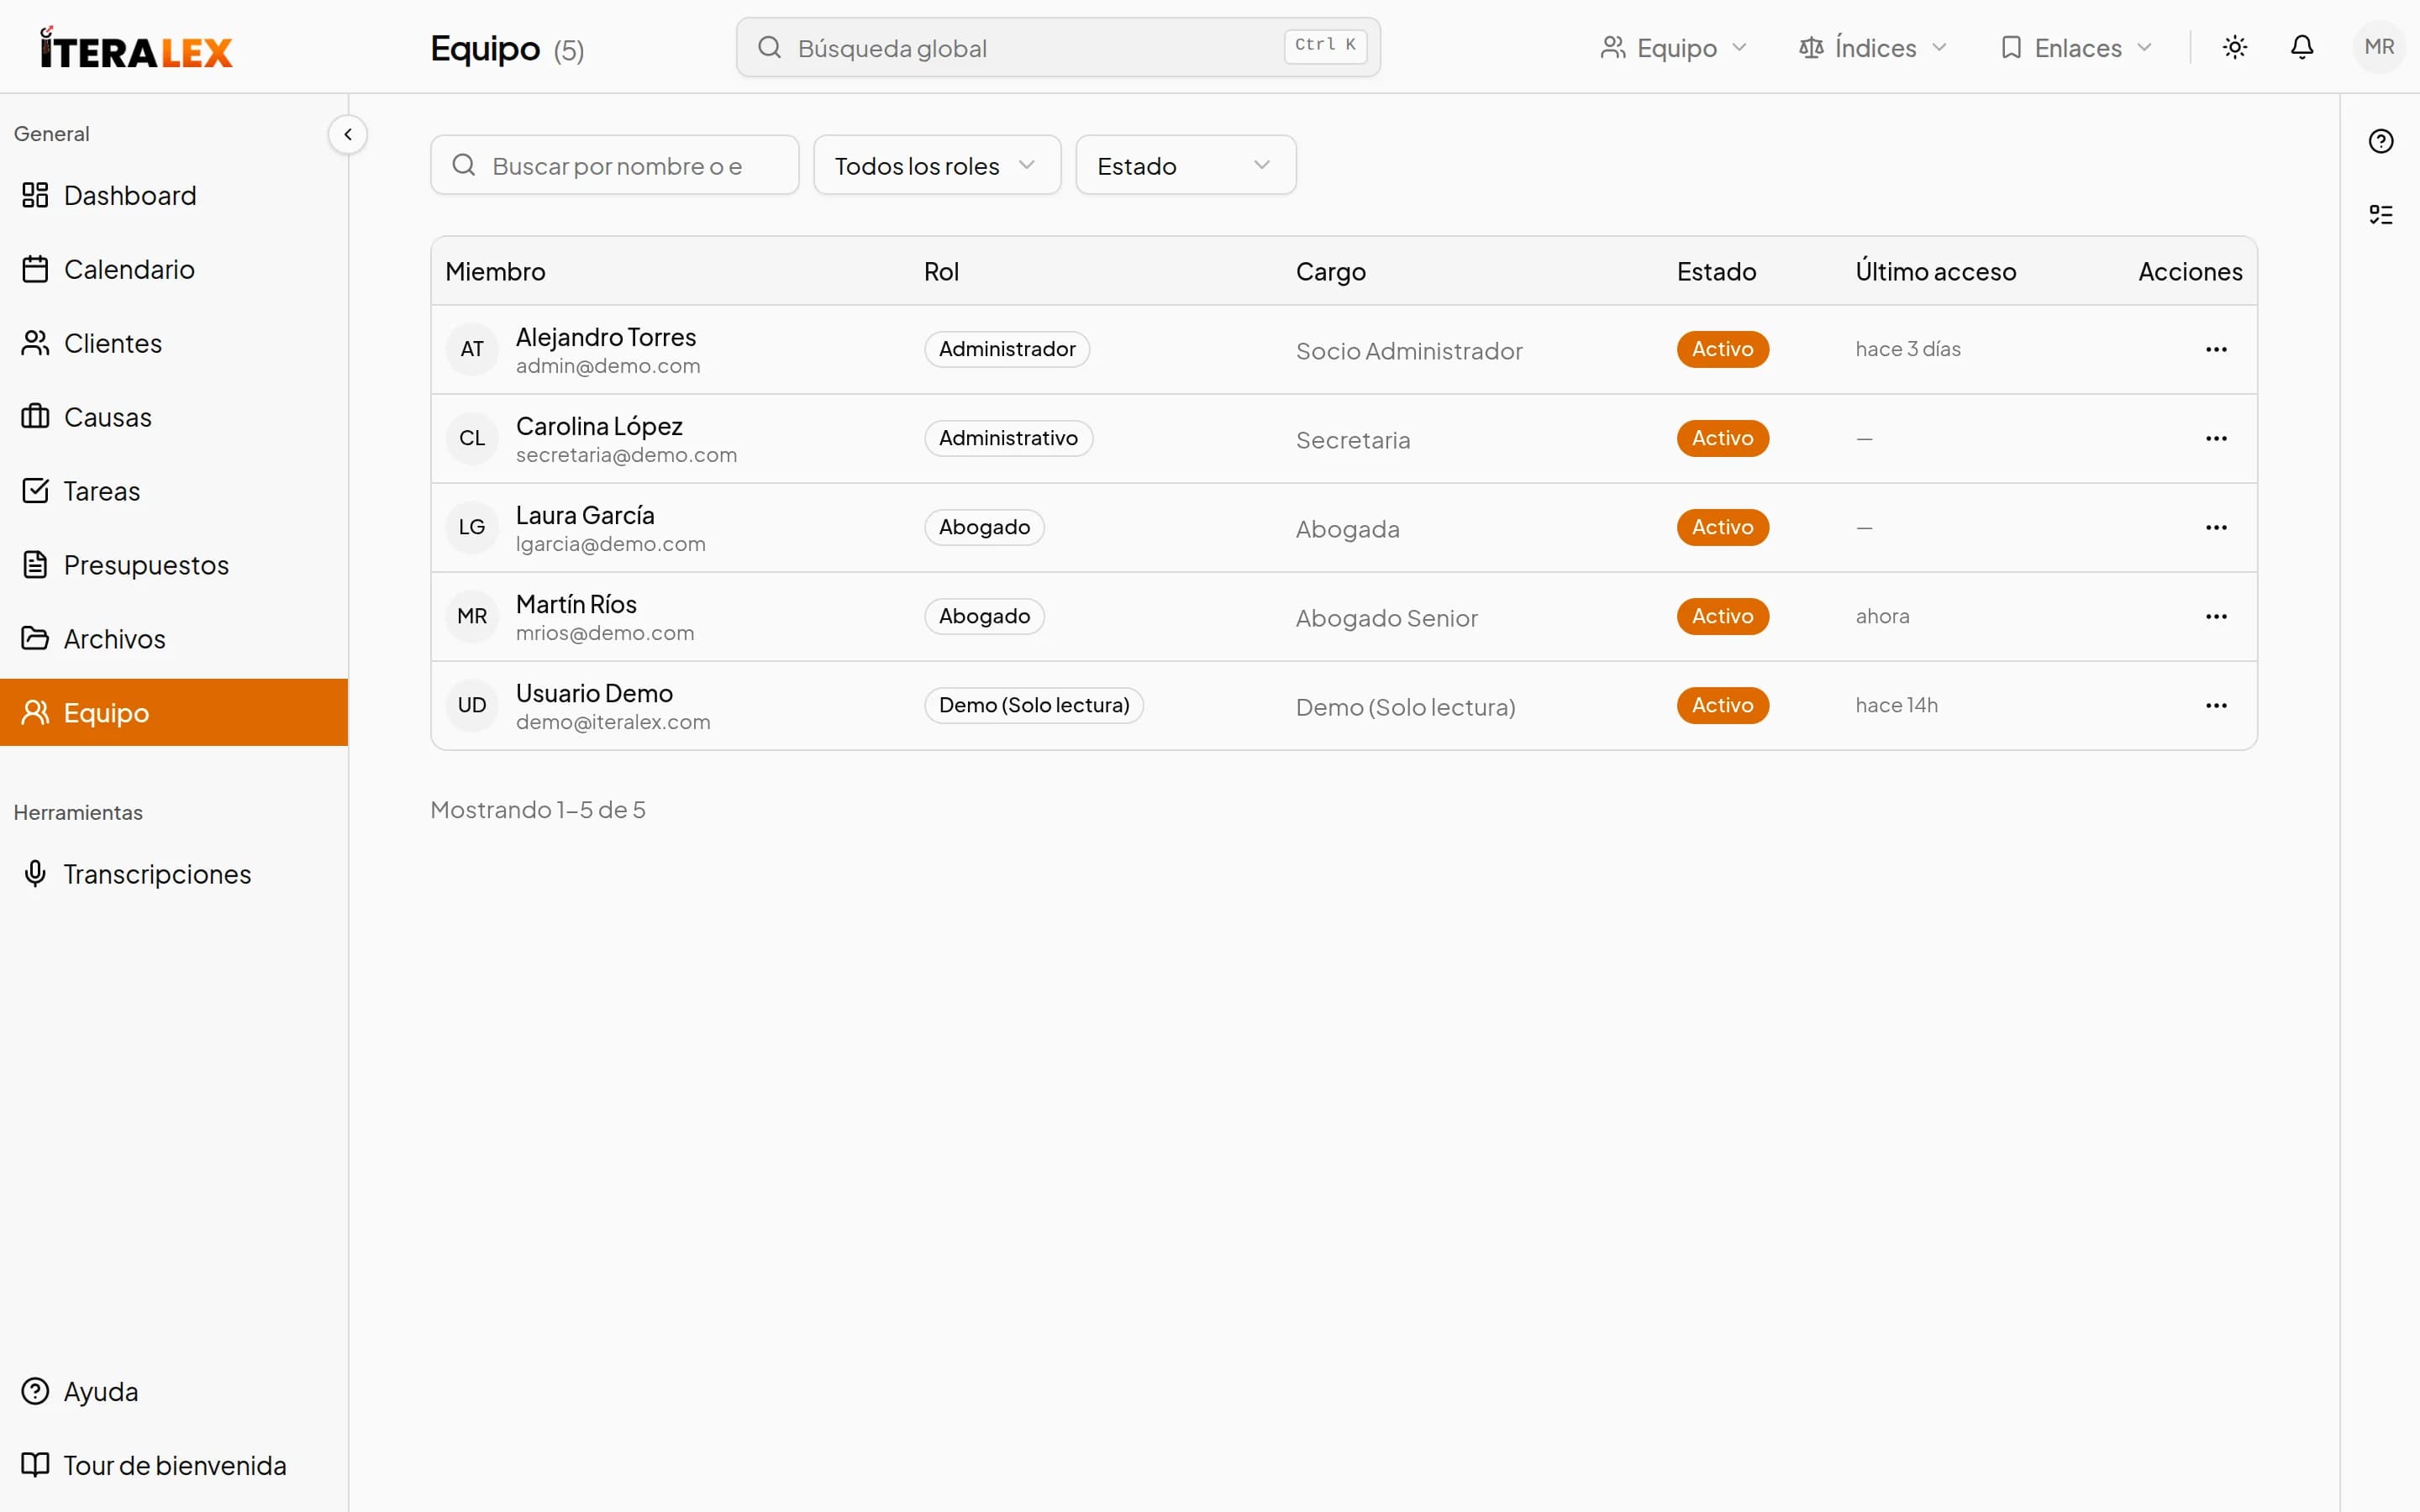Select Equipo in the sidebar
Viewport: 2420px width, 1512px height.
click(x=174, y=712)
